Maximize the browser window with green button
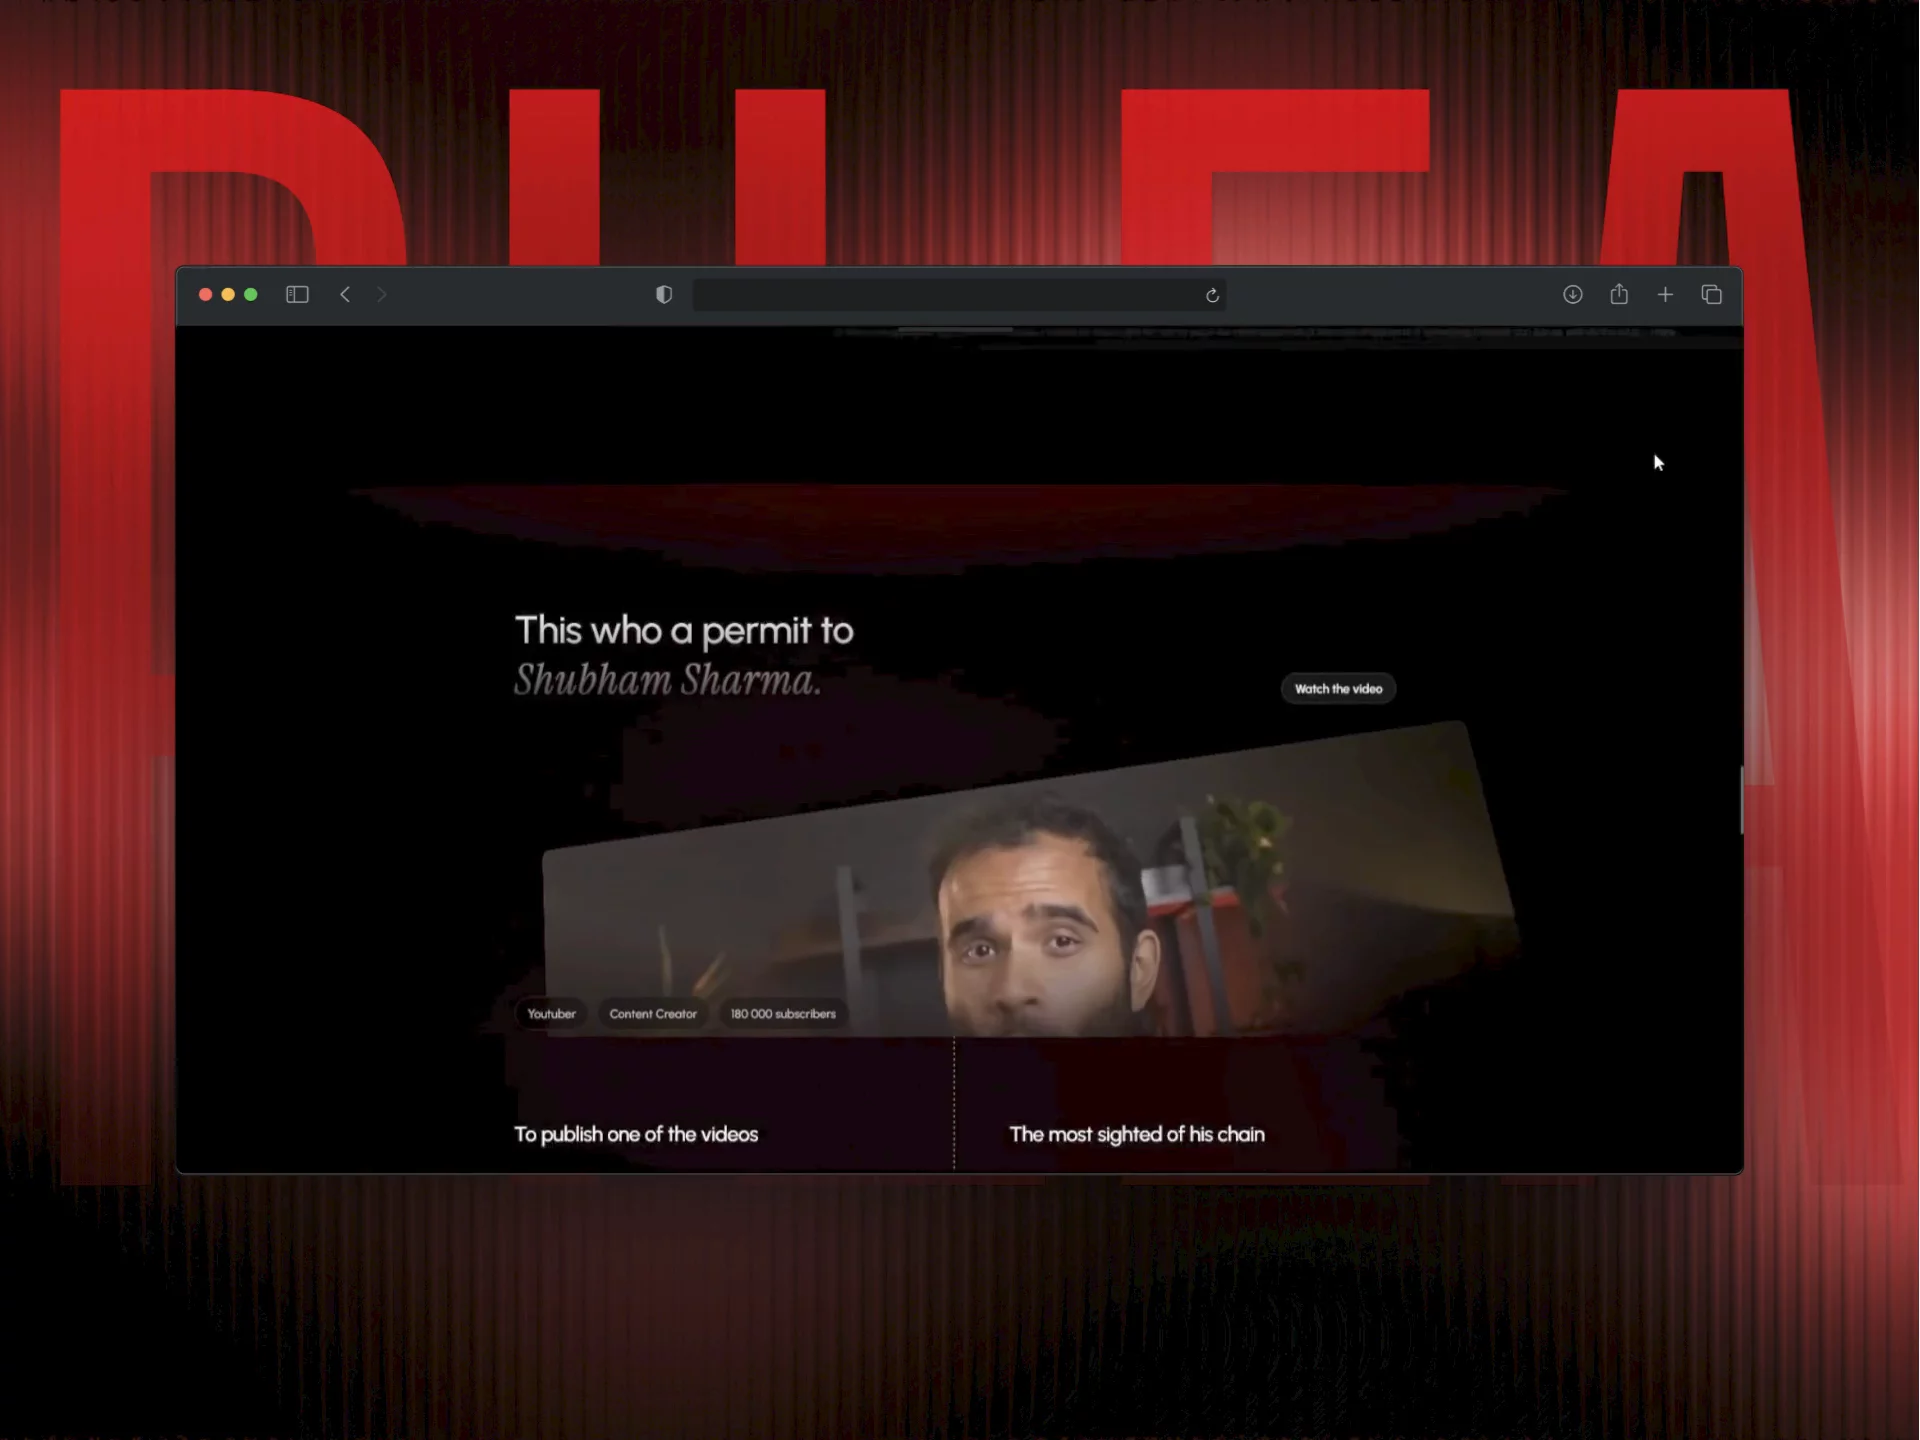1920x1440 pixels. click(x=251, y=294)
